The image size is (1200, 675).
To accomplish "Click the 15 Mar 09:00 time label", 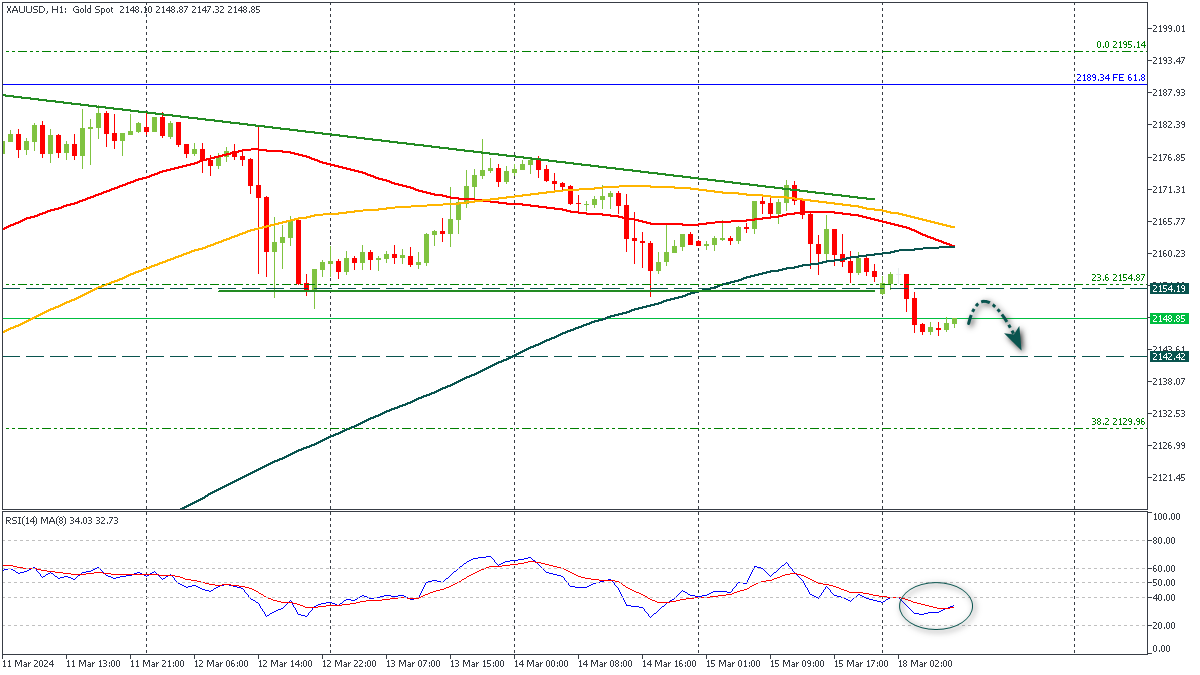I will click(x=797, y=663).
